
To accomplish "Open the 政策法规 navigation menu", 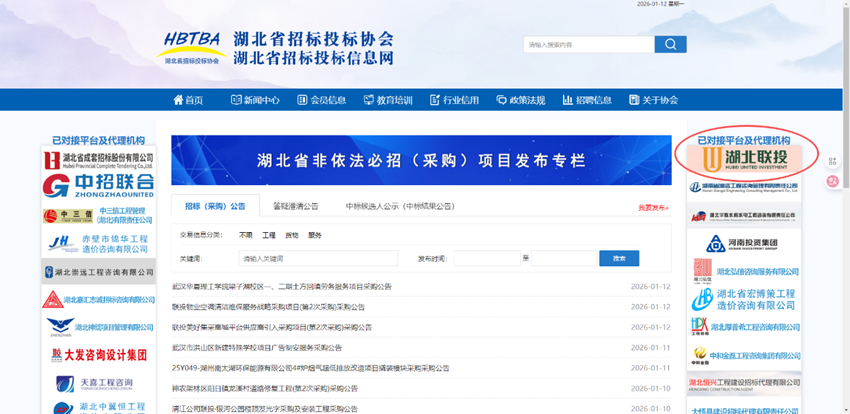I will pos(520,100).
